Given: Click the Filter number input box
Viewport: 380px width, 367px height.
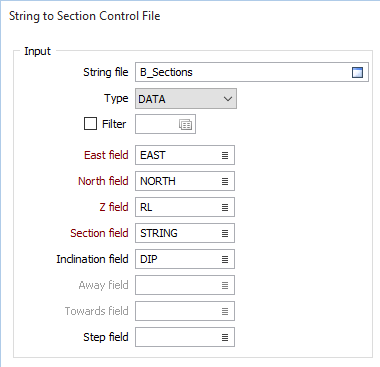Looking at the screenshot, I should pos(165,124).
